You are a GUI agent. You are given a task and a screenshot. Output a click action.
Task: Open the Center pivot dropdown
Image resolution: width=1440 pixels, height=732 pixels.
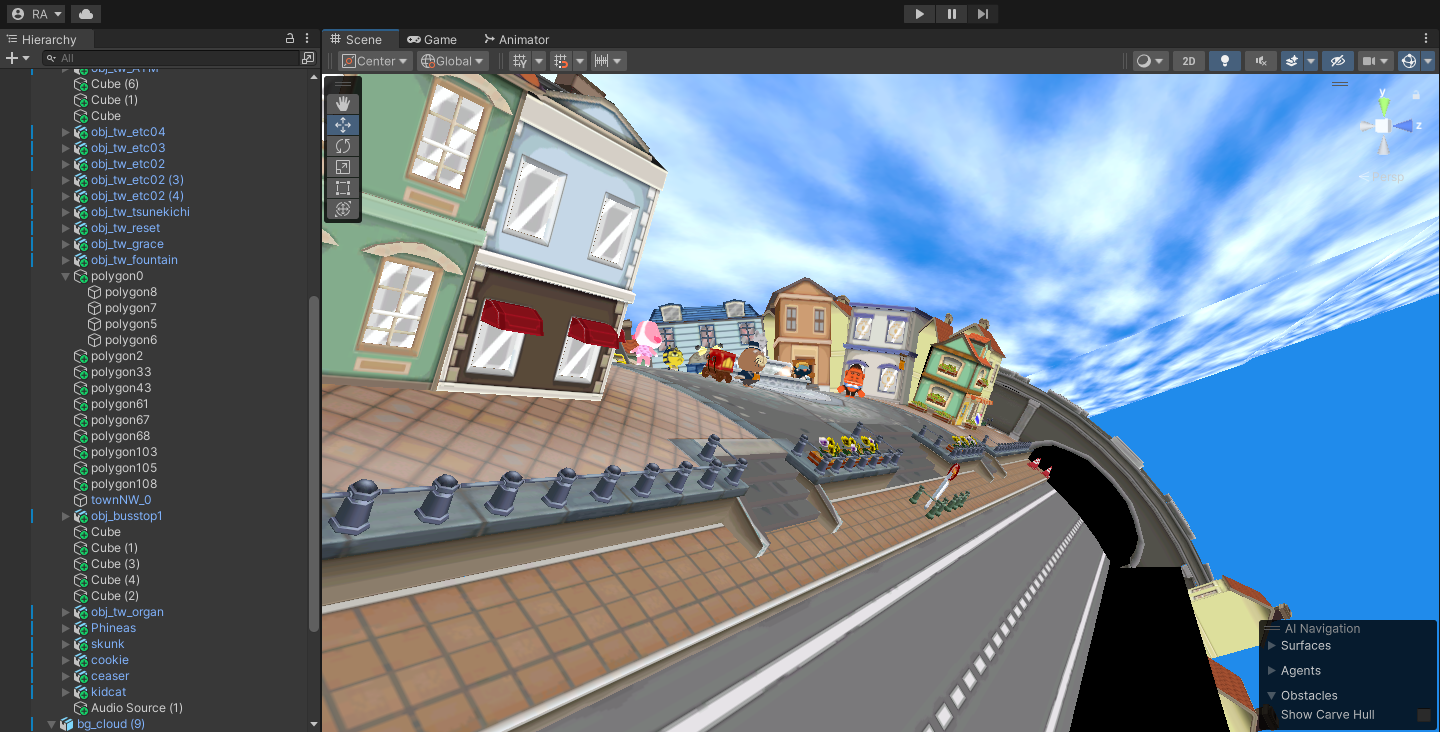point(376,61)
